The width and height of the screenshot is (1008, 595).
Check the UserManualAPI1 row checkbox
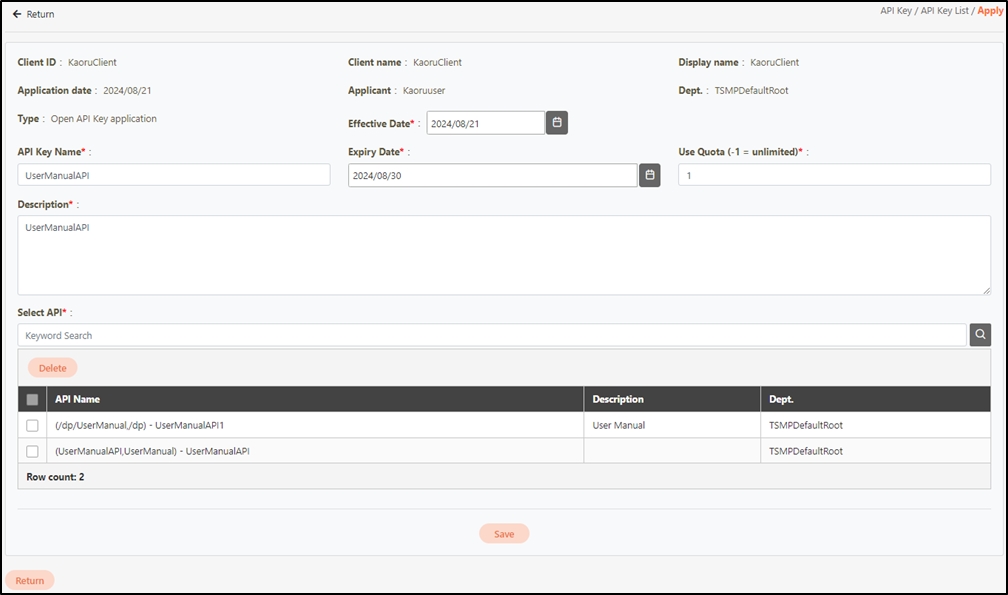point(32,425)
